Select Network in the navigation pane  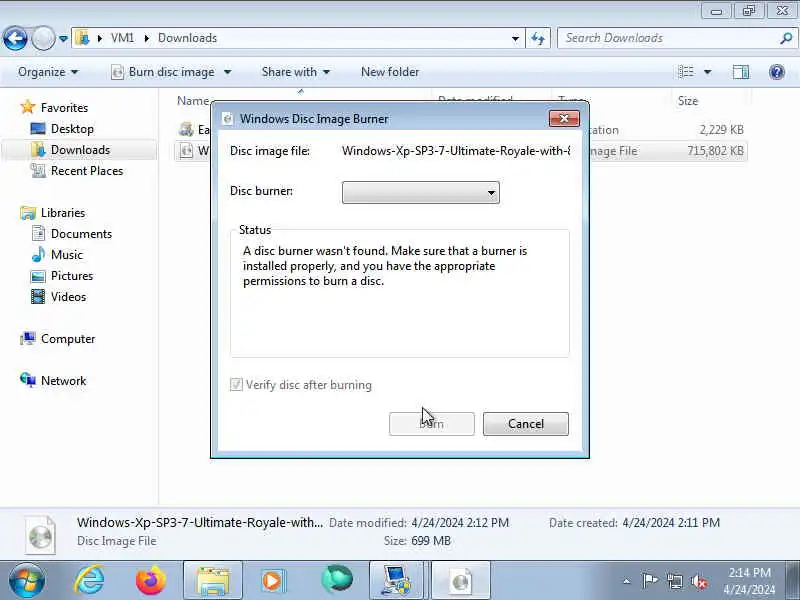[x=63, y=381]
